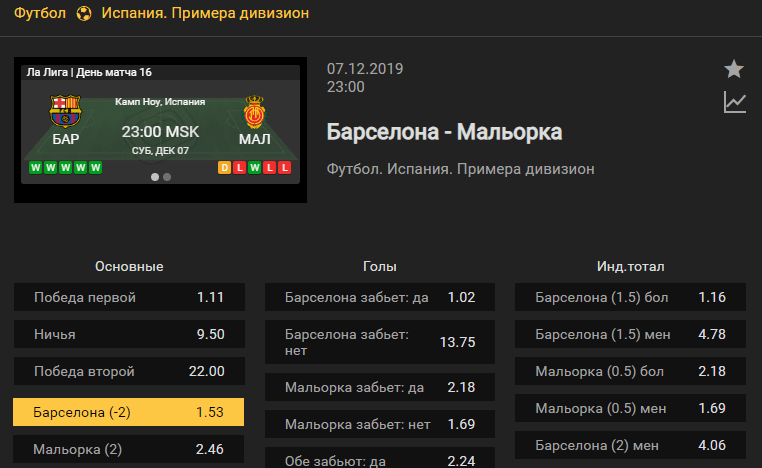Screen dimensions: 762x468
Task: Click Ла Лига | День матча 16 header
Action: point(89,72)
